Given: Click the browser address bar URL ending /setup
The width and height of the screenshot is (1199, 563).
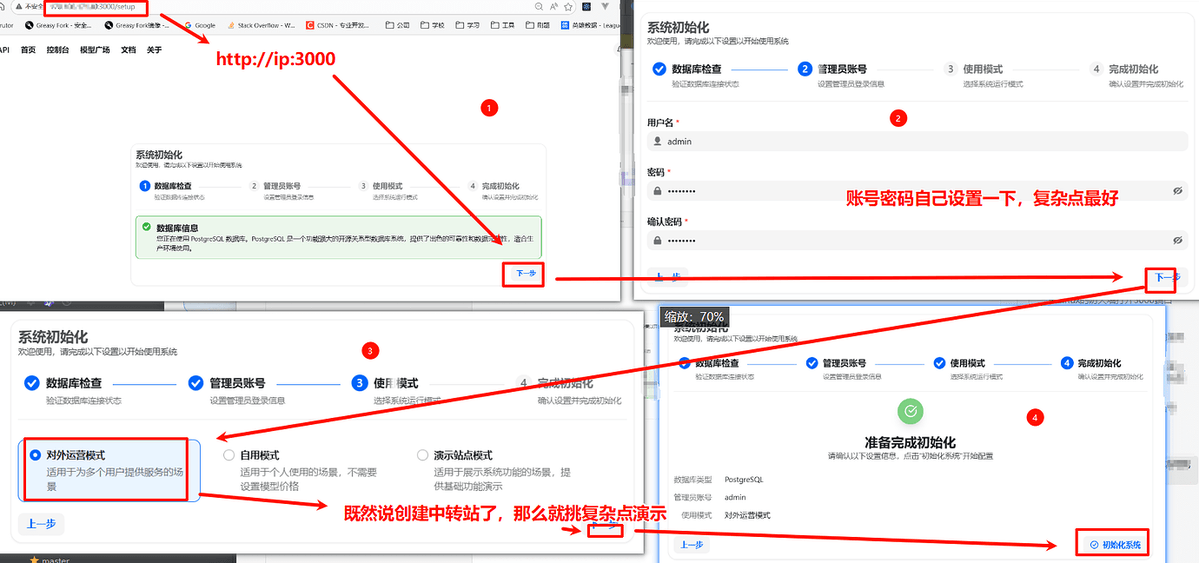Looking at the screenshot, I should pyautogui.click(x=94, y=6).
